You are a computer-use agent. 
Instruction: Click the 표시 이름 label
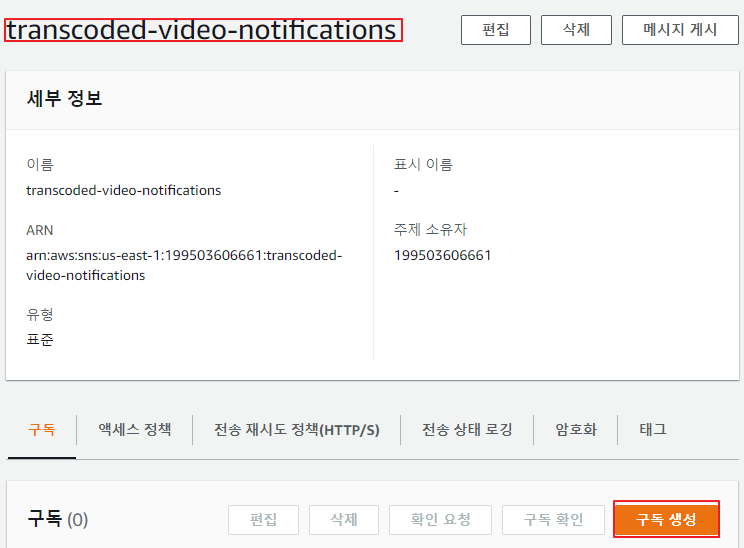423,164
